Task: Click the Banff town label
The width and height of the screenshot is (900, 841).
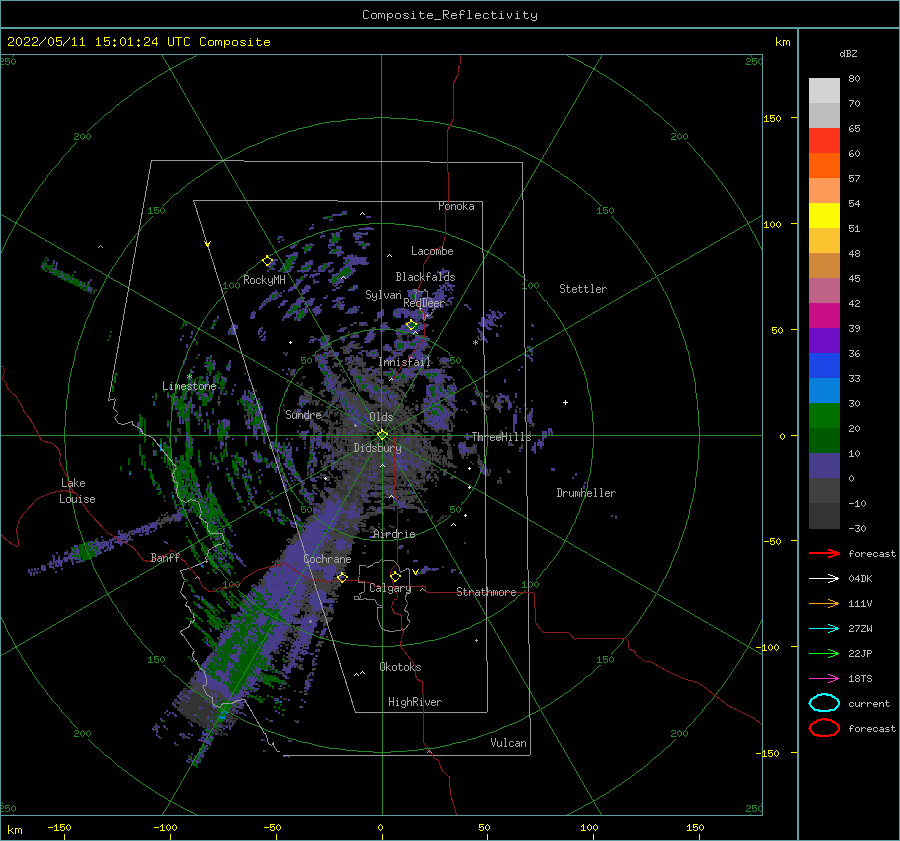Action: [165, 557]
